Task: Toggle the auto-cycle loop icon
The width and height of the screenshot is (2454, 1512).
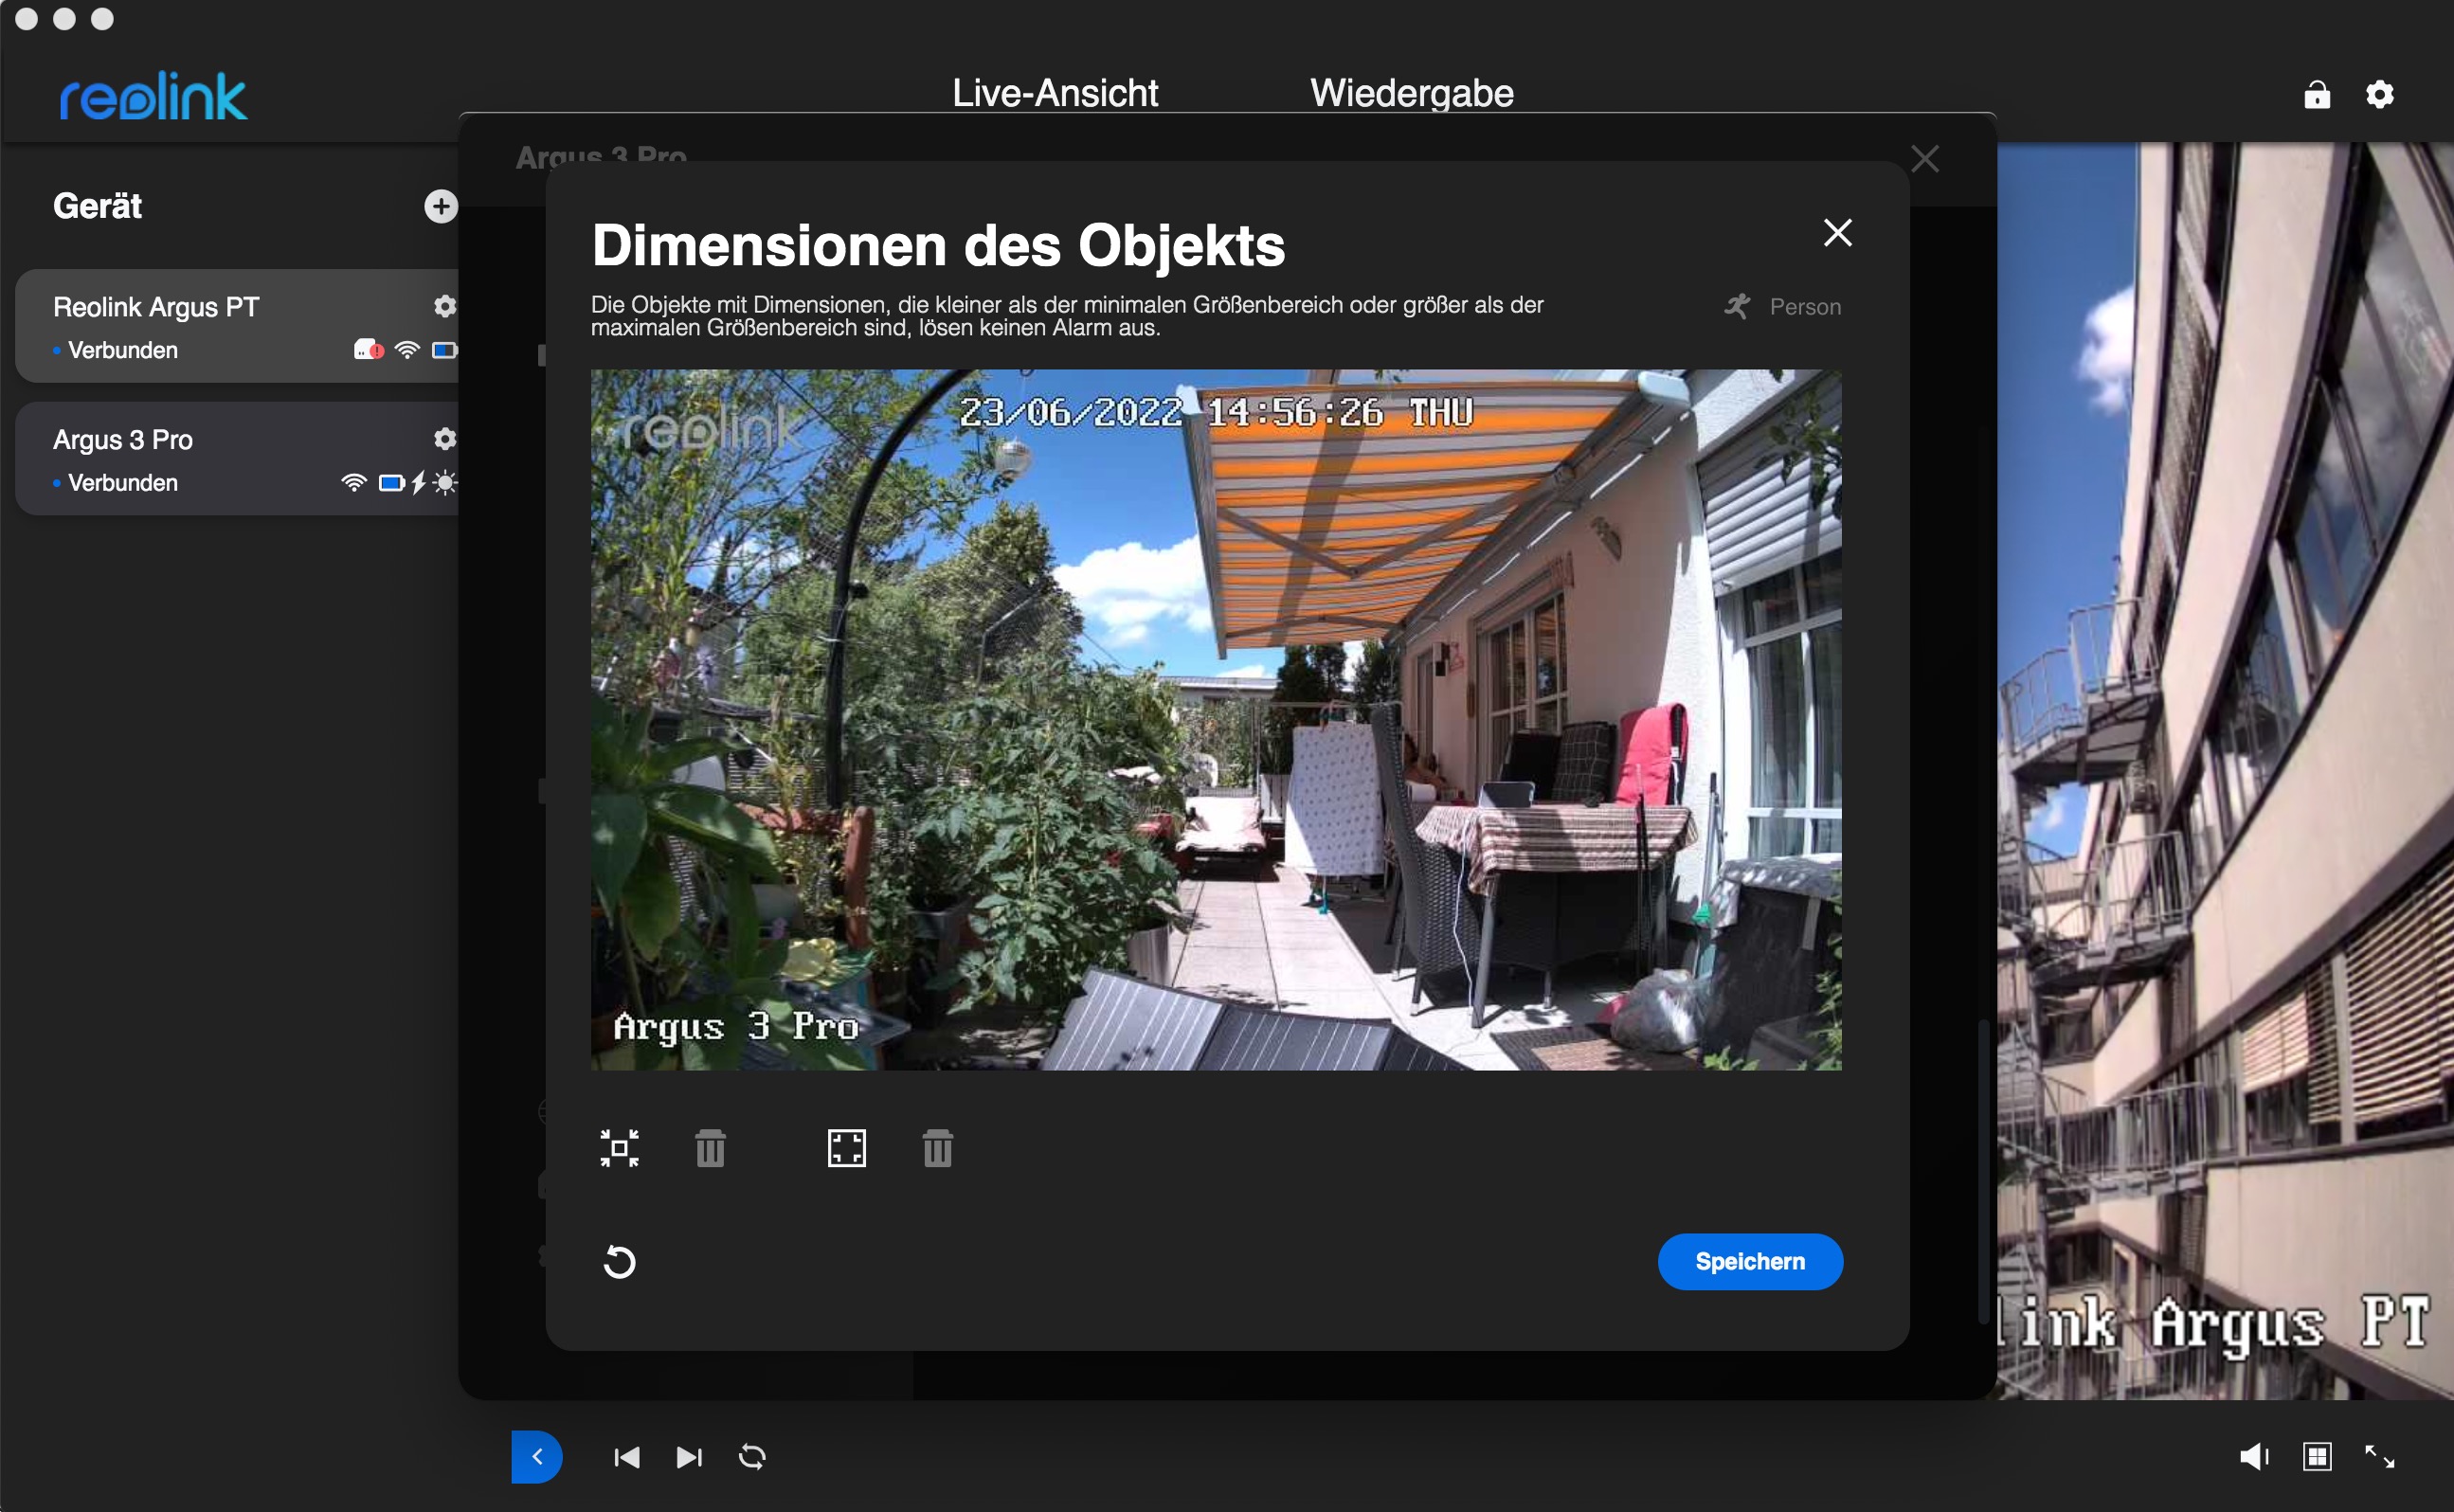Action: 752,1457
